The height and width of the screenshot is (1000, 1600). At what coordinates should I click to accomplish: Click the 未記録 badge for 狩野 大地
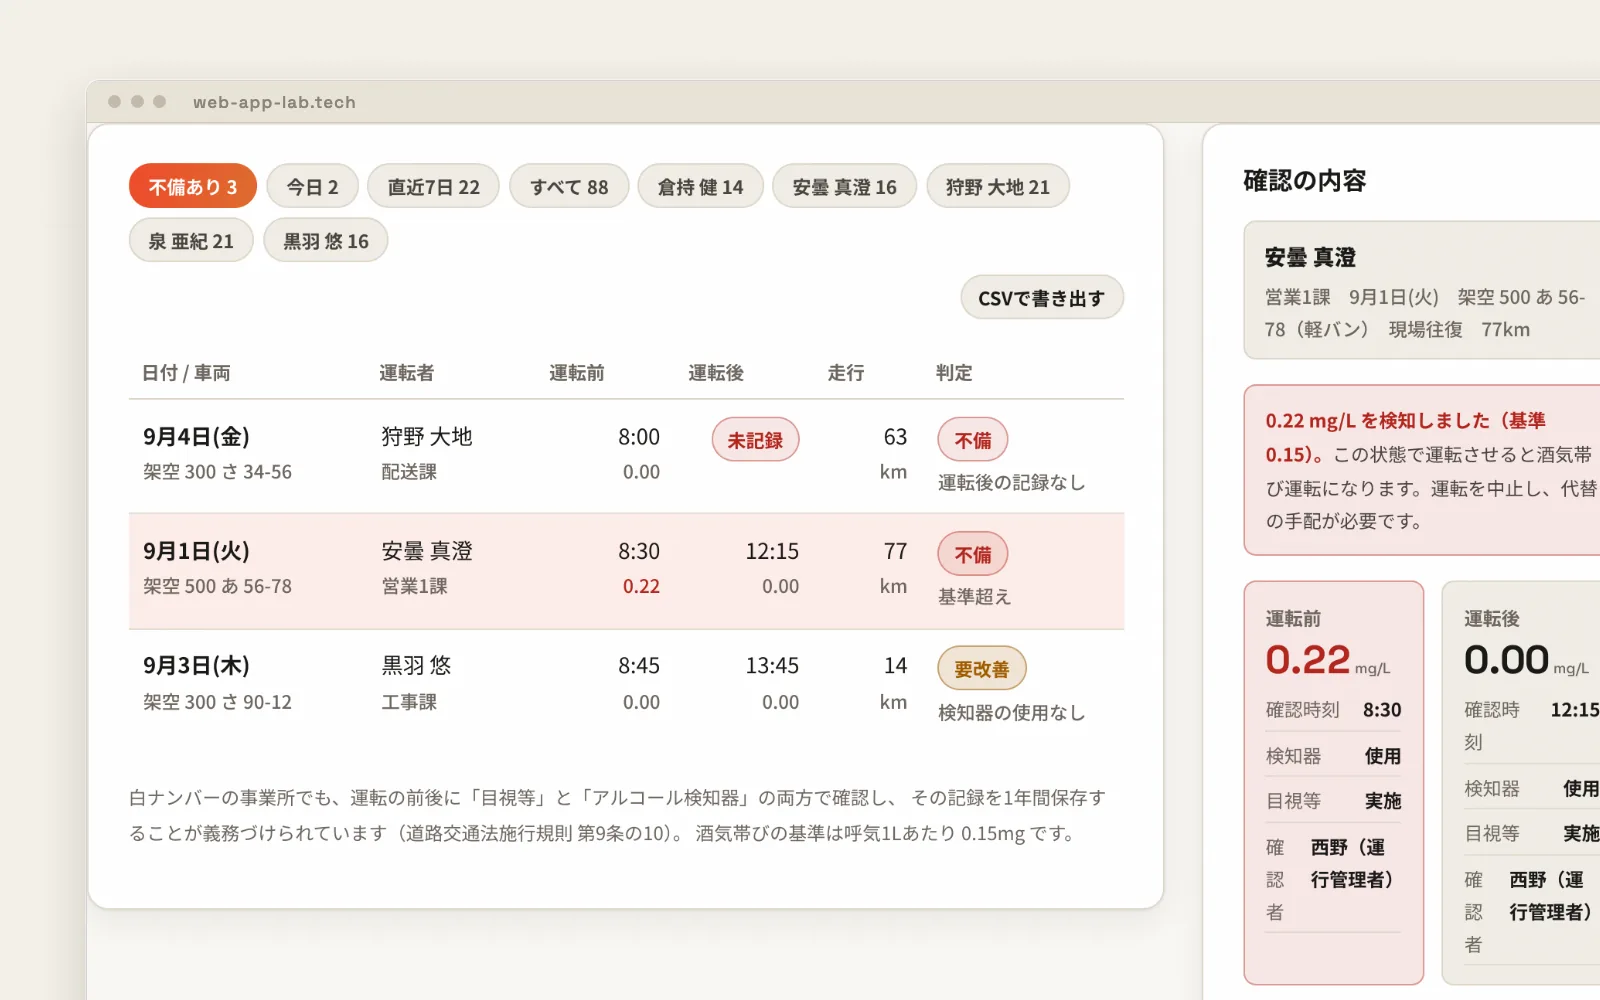click(x=755, y=439)
